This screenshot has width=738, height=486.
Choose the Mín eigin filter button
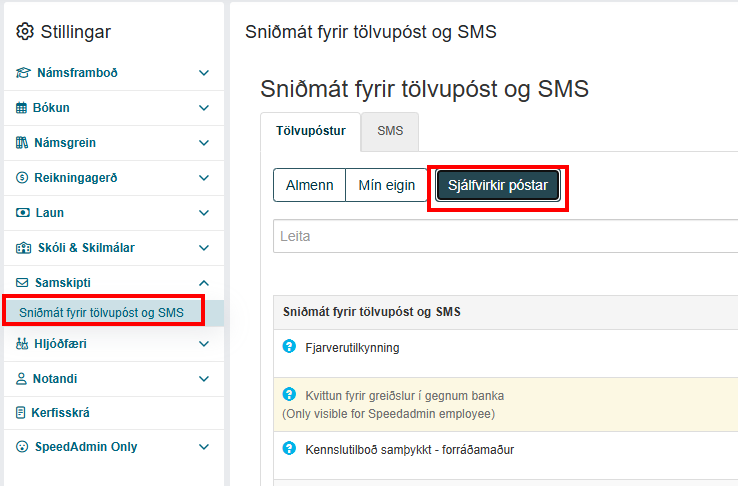(x=386, y=185)
